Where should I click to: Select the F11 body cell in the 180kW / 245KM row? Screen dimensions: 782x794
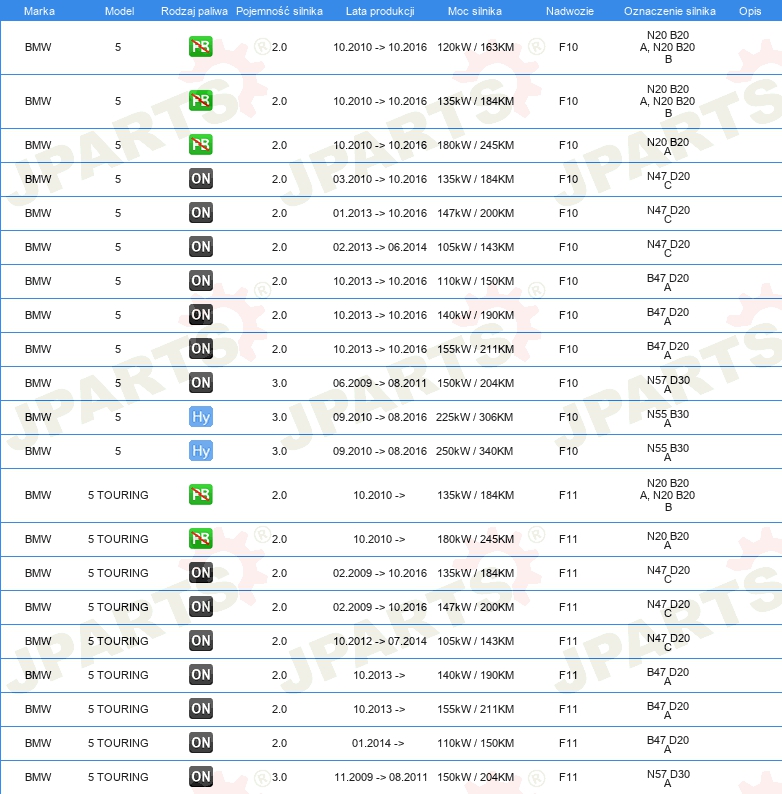click(x=568, y=539)
